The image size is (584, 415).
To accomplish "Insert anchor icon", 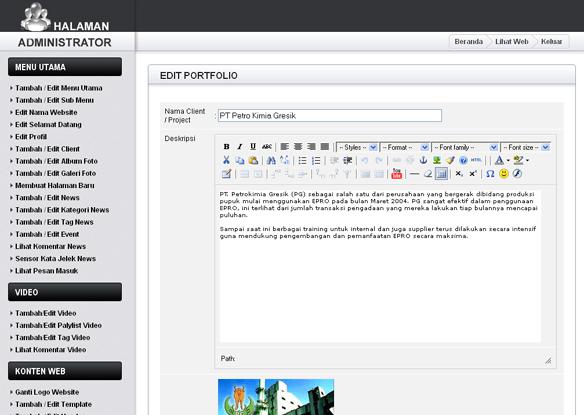I will (423, 160).
